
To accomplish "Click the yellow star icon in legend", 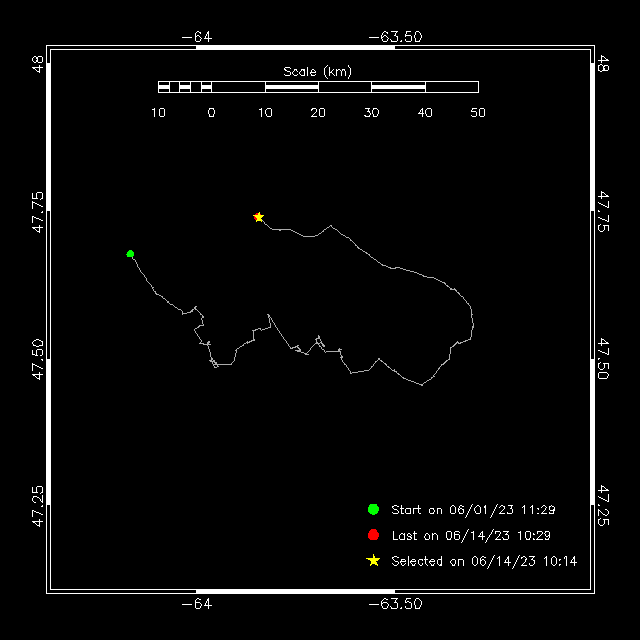I will point(373,561).
